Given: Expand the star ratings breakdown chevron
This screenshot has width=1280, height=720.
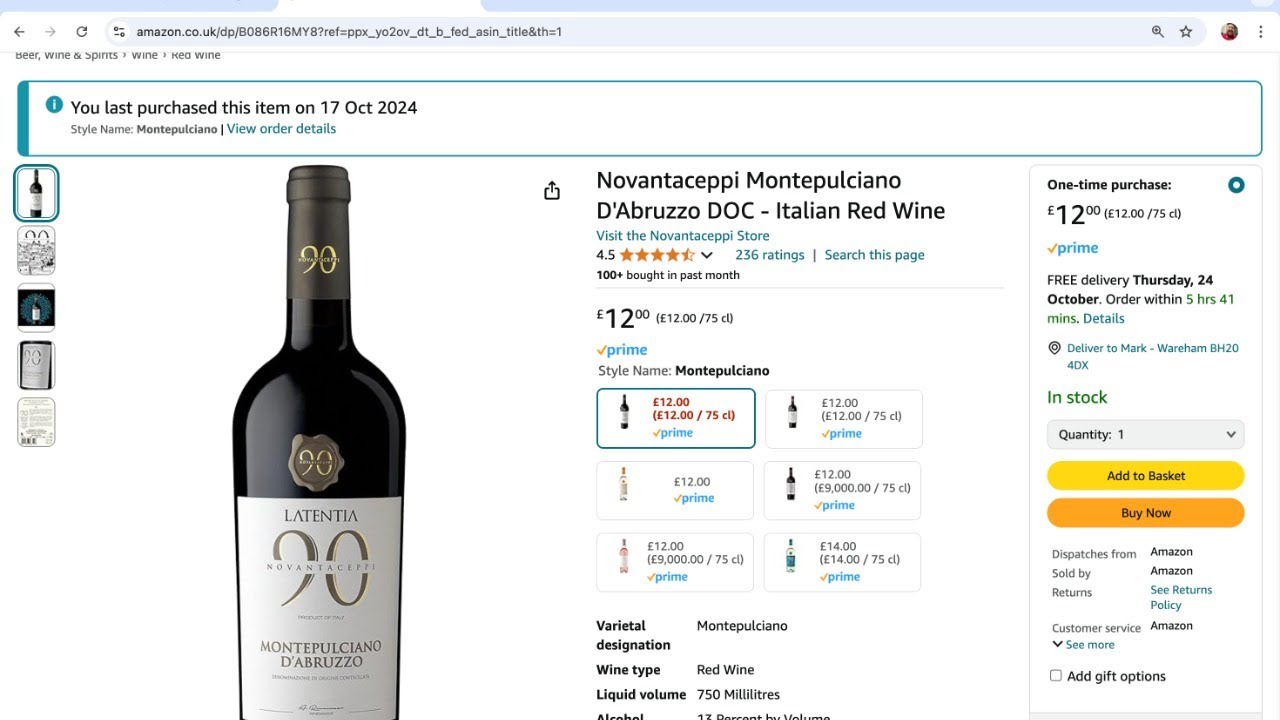Looking at the screenshot, I should pyautogui.click(x=707, y=256).
